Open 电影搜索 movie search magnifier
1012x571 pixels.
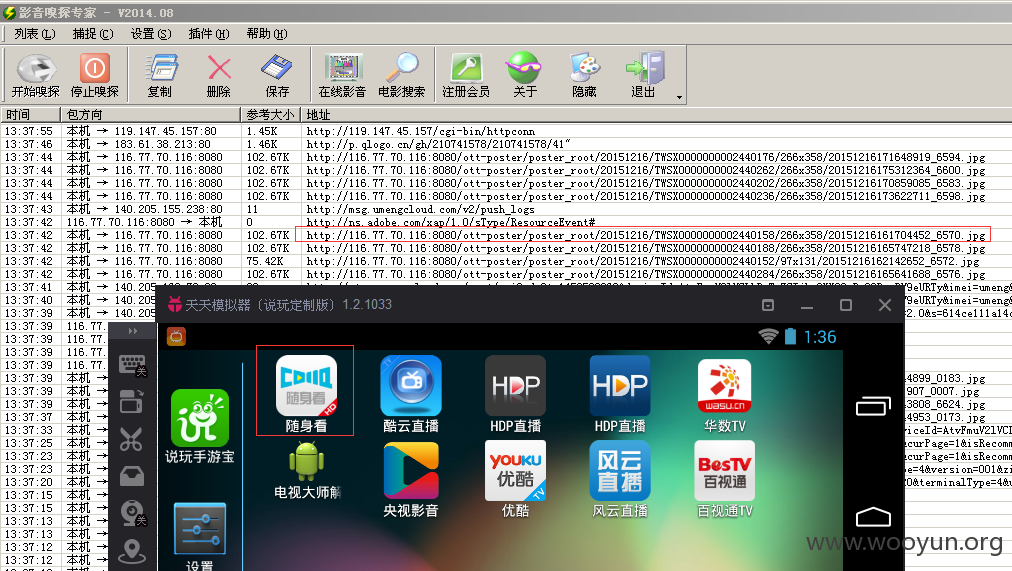(401, 75)
